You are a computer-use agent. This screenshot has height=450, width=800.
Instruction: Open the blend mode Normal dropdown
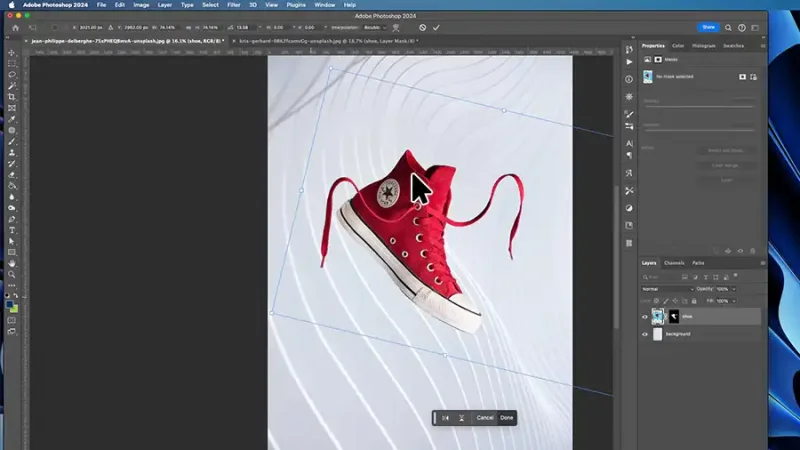pyautogui.click(x=667, y=289)
